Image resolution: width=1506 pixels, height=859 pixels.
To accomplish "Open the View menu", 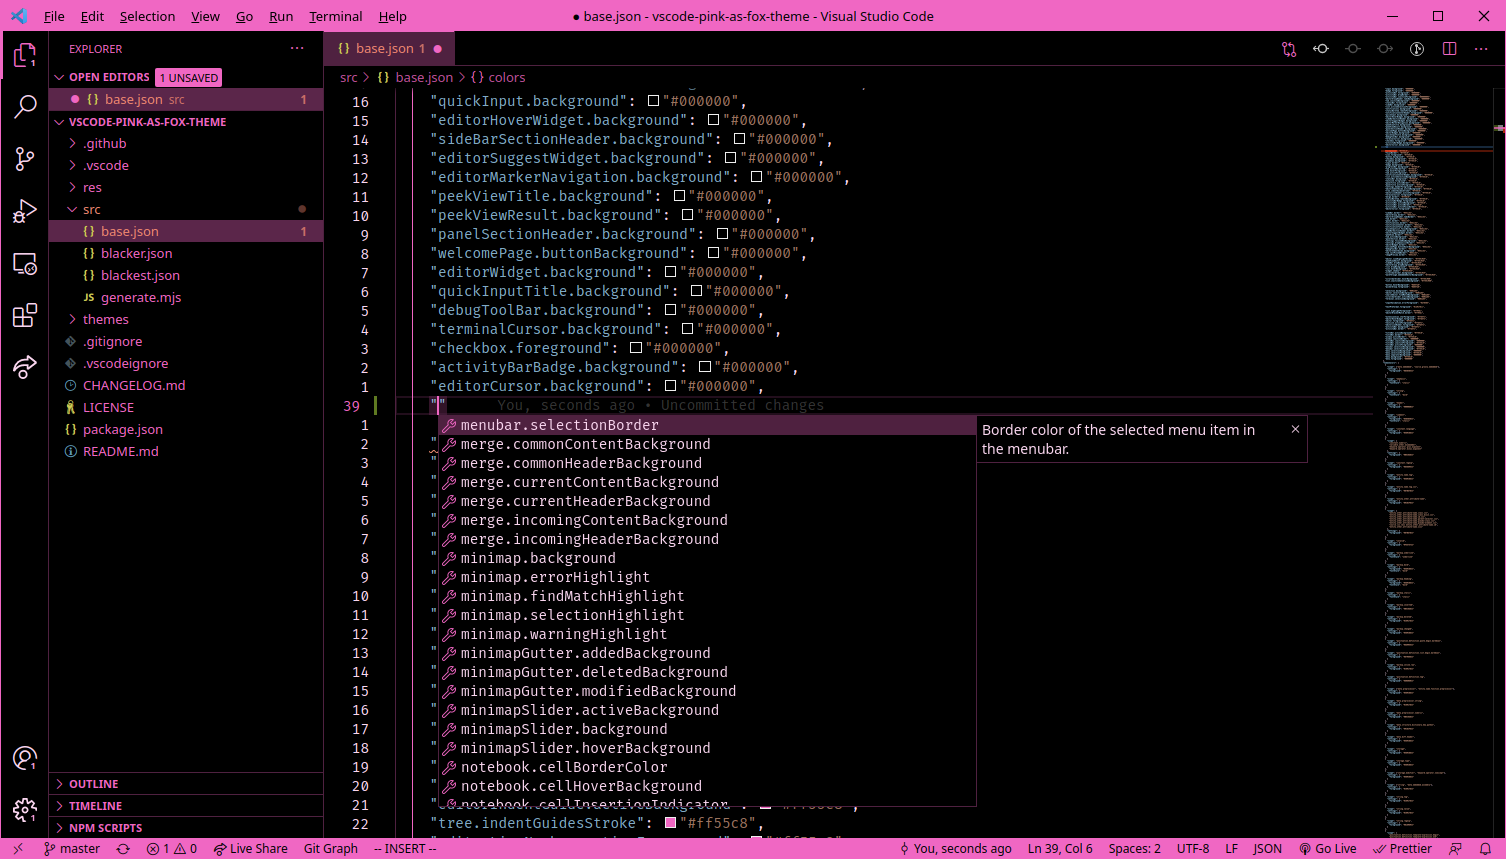I will click(205, 16).
